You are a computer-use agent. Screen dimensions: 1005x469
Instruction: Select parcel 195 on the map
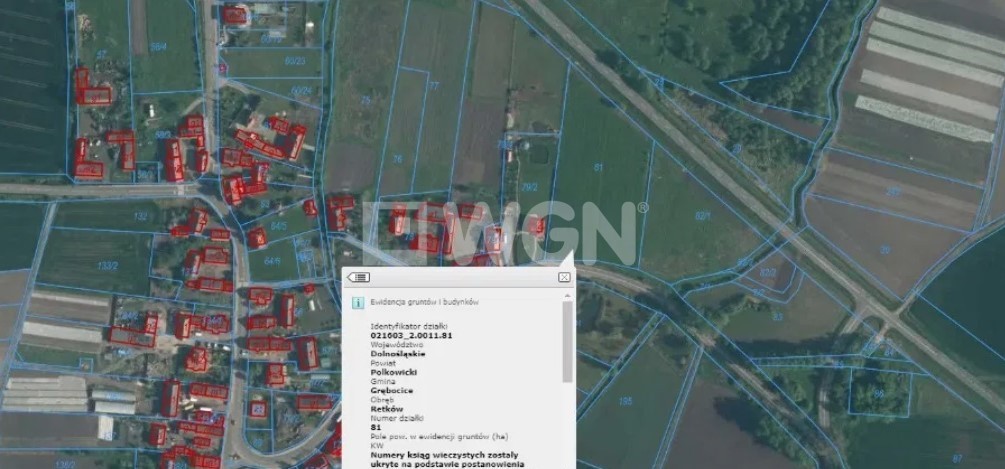(625, 401)
